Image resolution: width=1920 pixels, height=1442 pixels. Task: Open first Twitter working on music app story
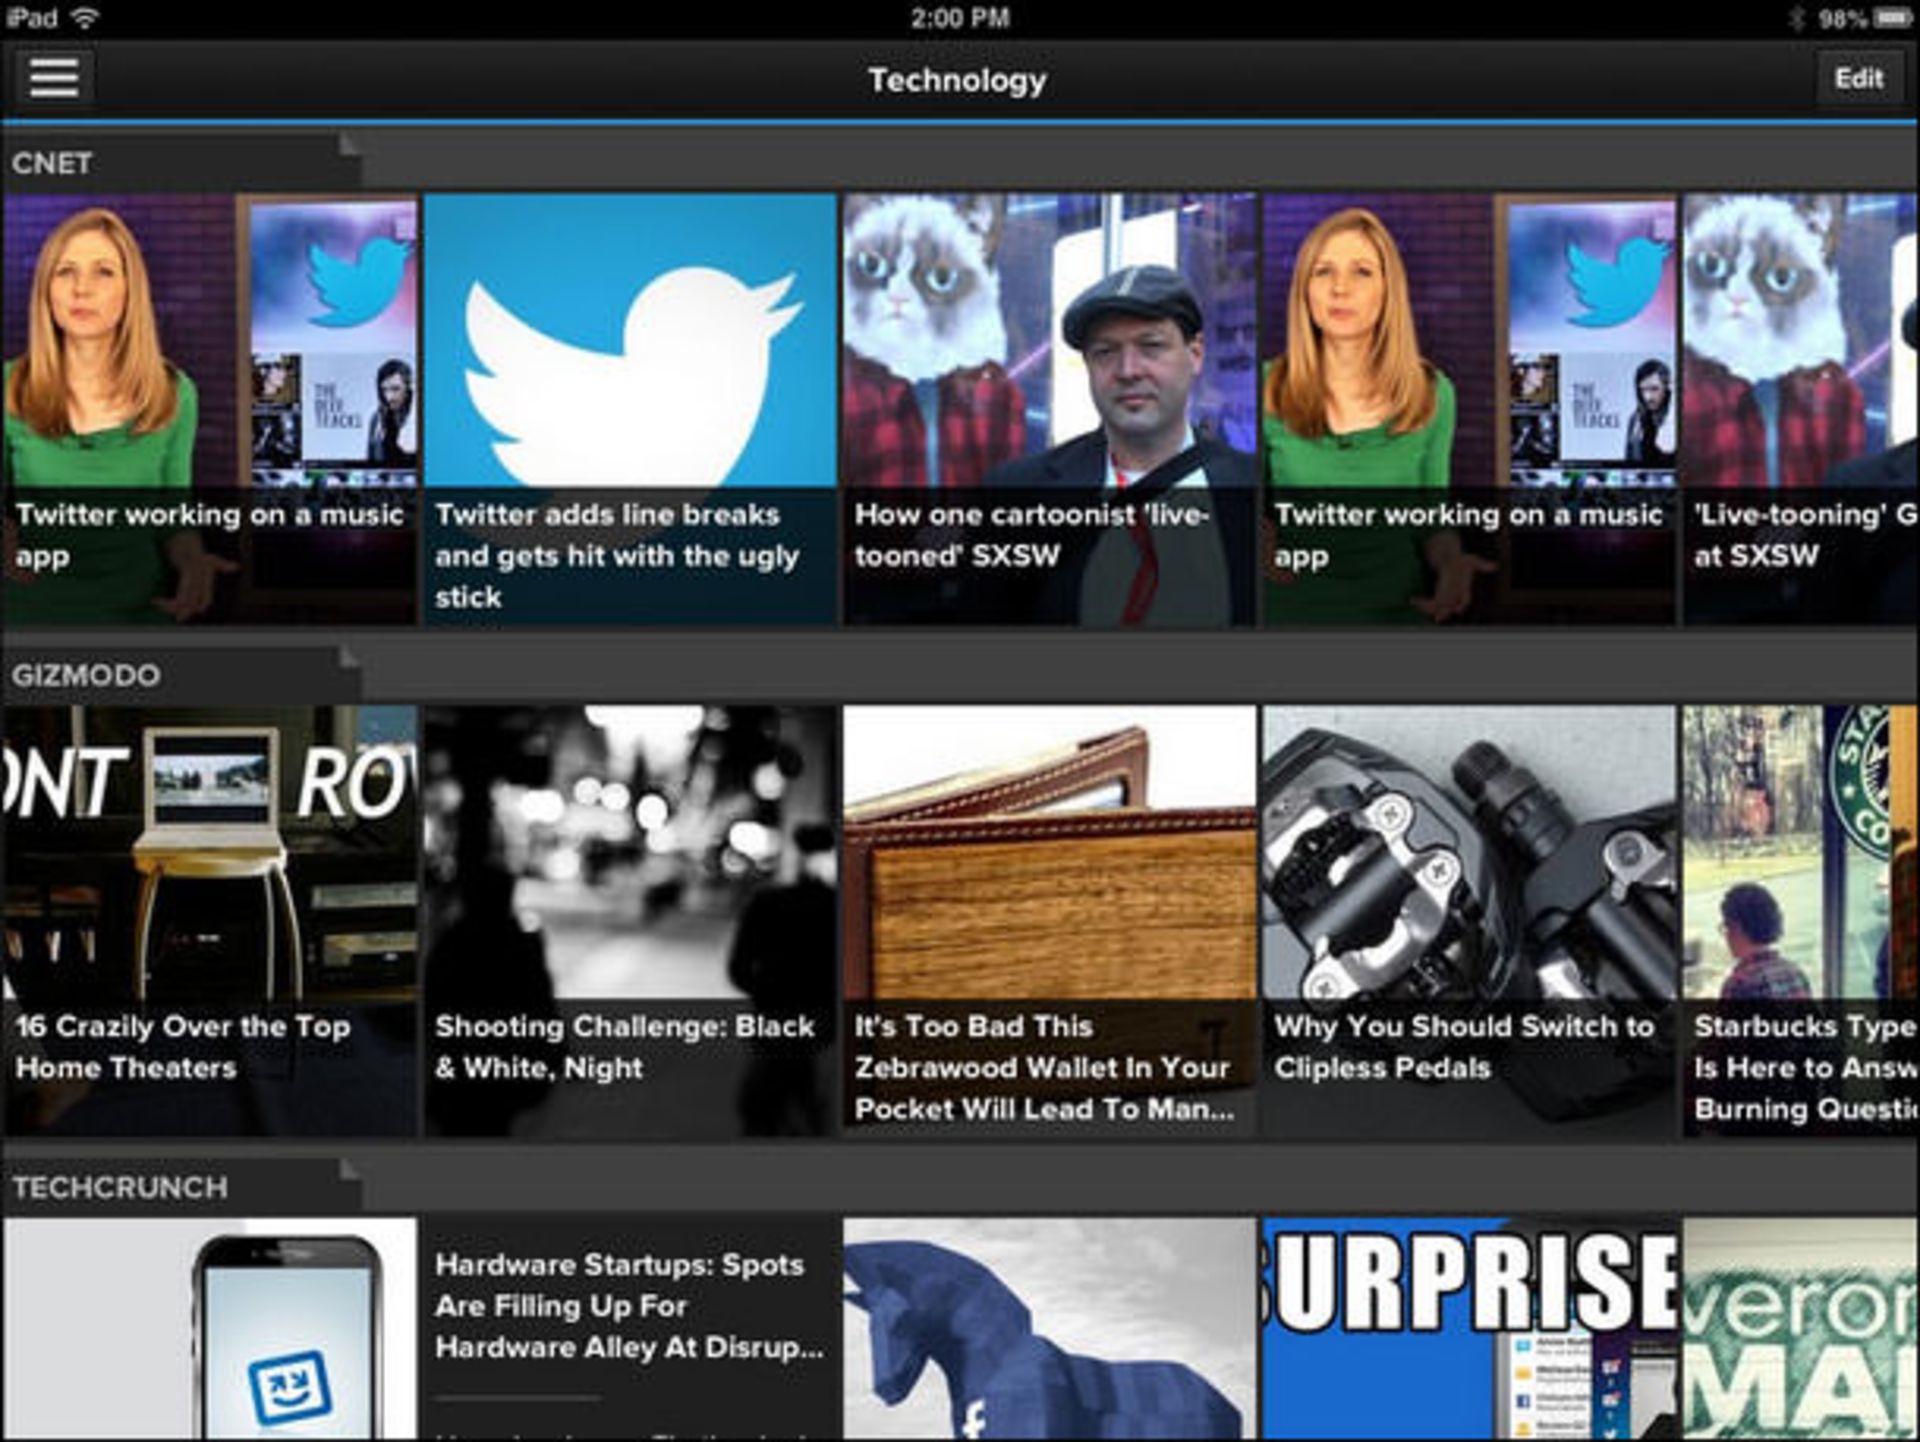coord(210,410)
